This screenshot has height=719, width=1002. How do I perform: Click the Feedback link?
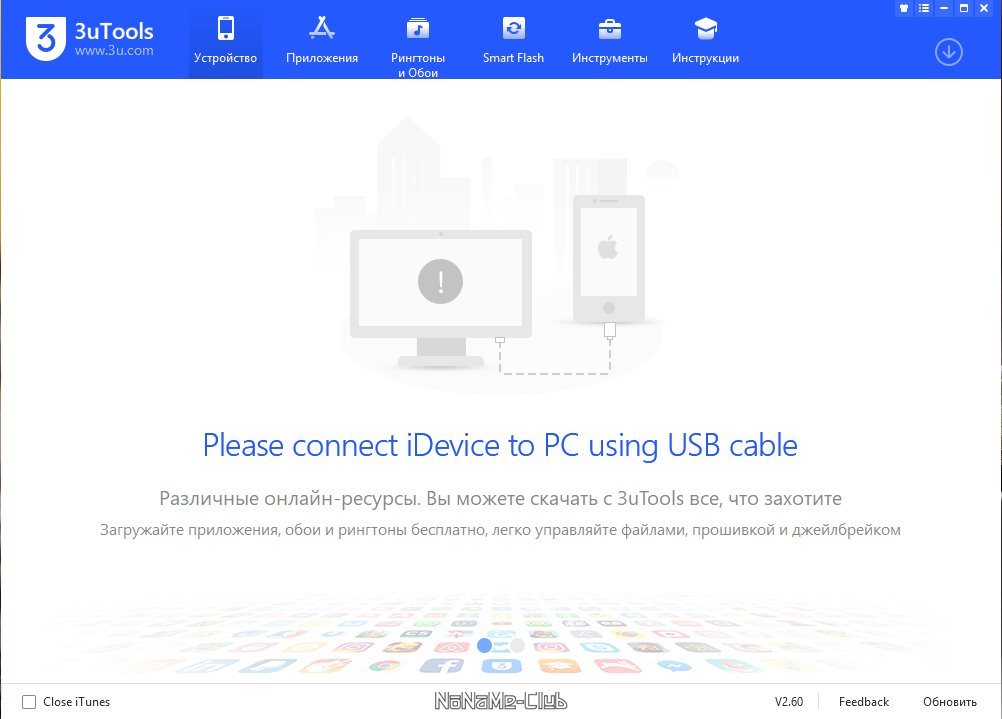click(863, 702)
